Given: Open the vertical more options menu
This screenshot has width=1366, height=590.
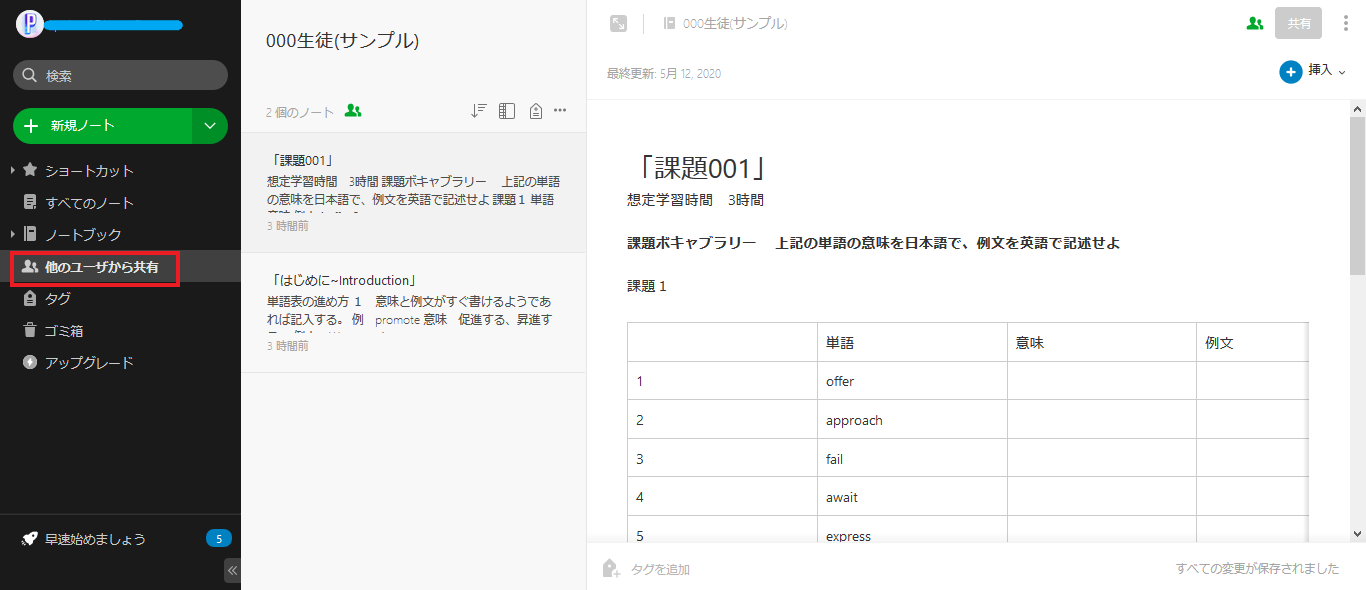Looking at the screenshot, I should coord(1345,23).
